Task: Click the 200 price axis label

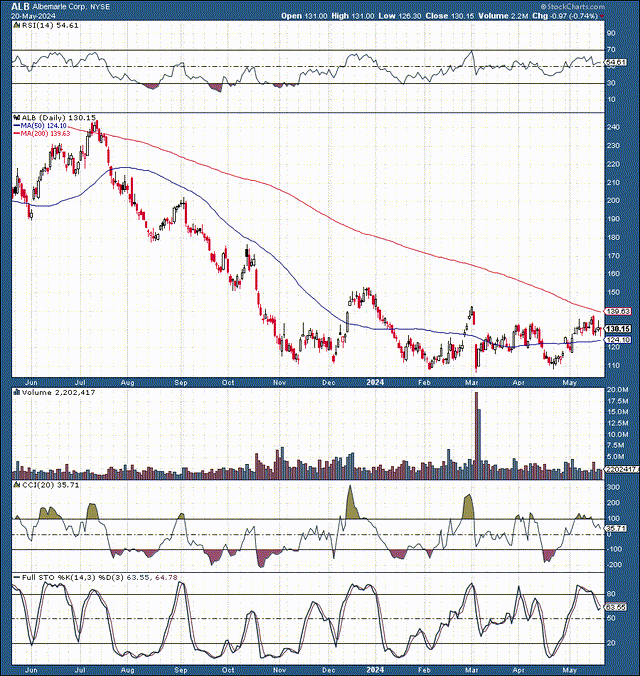Action: (613, 200)
